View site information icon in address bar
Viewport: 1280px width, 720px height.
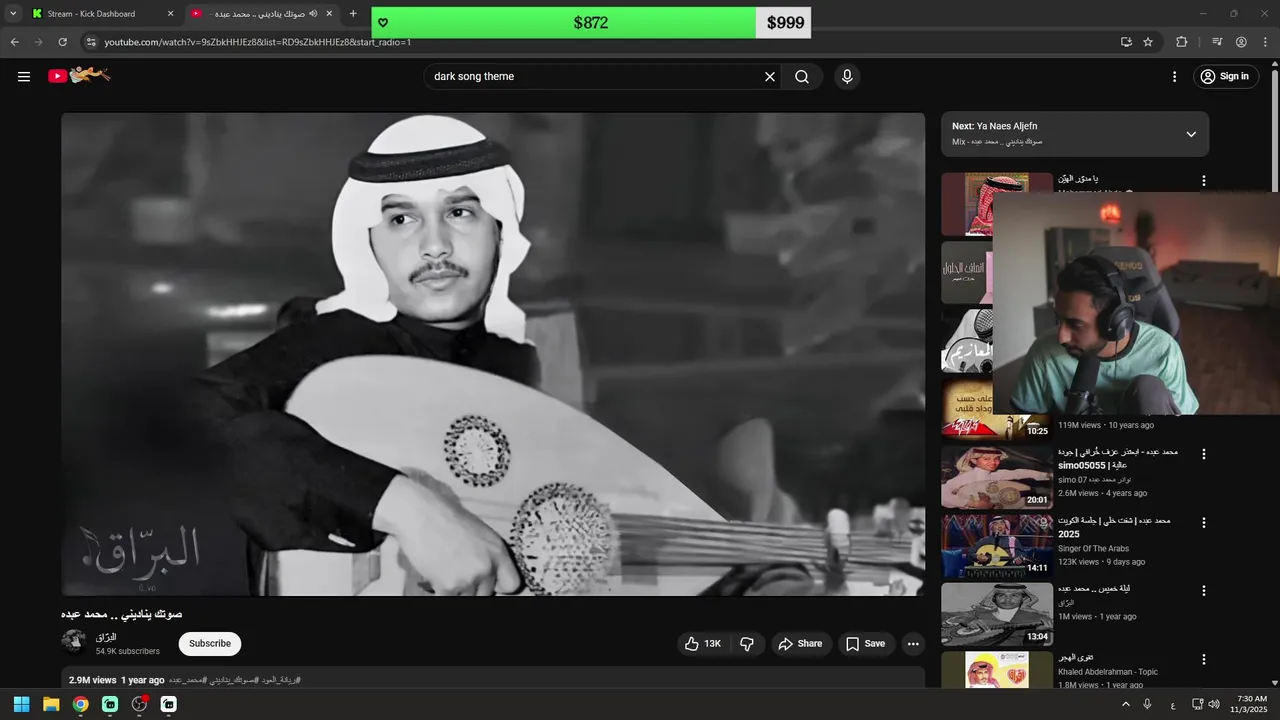point(91,42)
